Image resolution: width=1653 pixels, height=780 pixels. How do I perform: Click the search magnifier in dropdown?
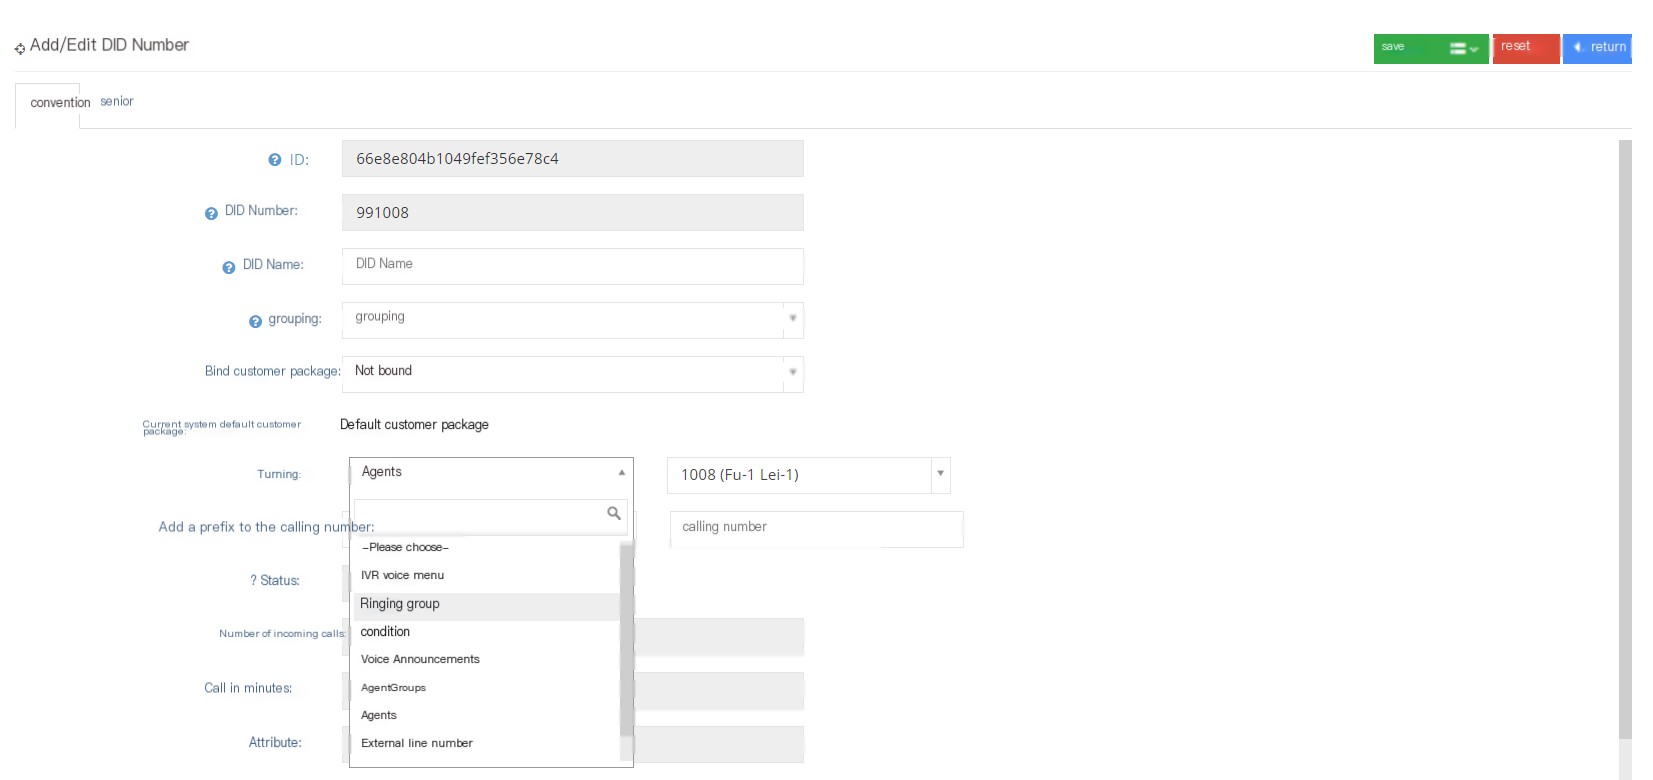pos(614,513)
